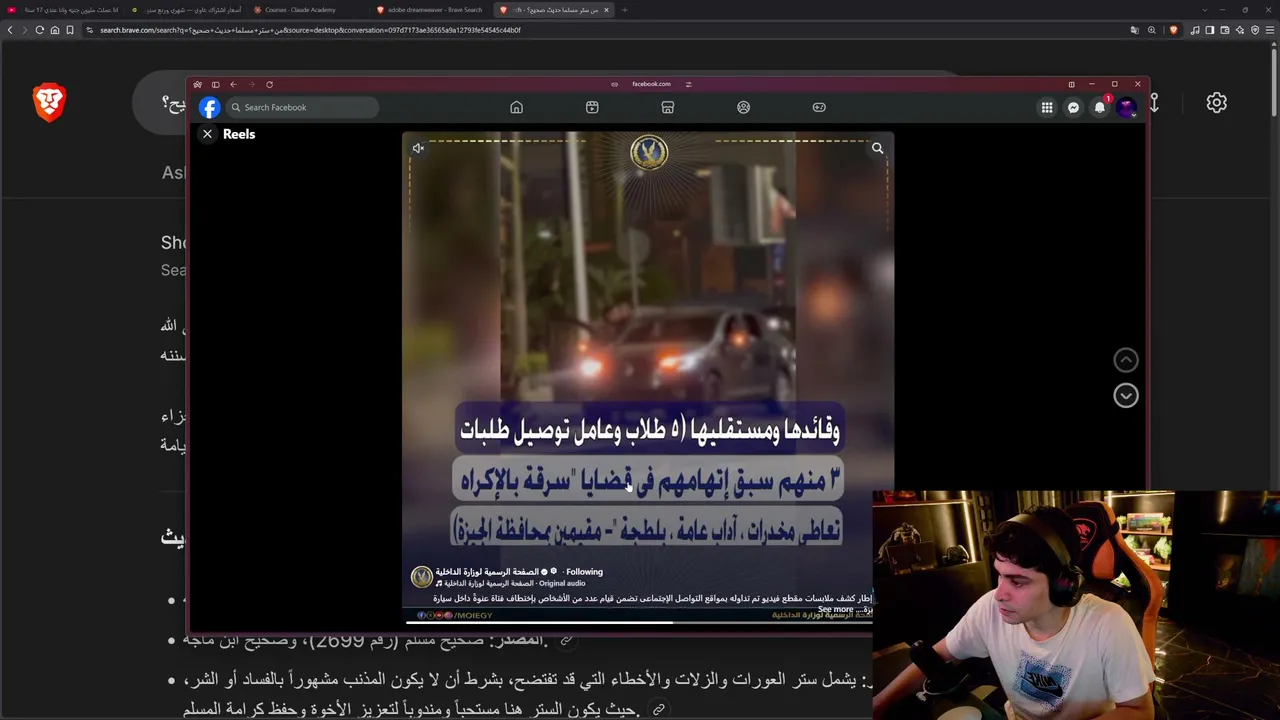This screenshot has height=720, width=1280.
Task: Seek the reel progress bar
Action: pos(639,622)
